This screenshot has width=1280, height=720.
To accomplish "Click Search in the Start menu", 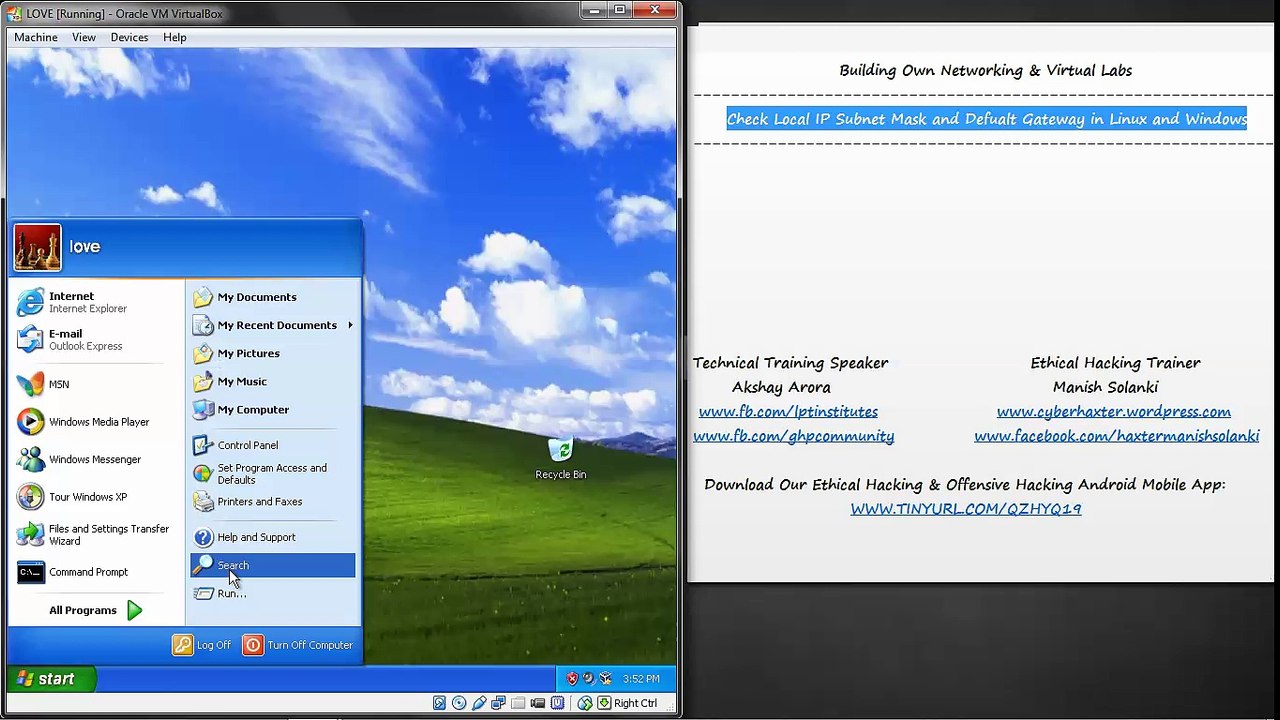I will (x=272, y=565).
